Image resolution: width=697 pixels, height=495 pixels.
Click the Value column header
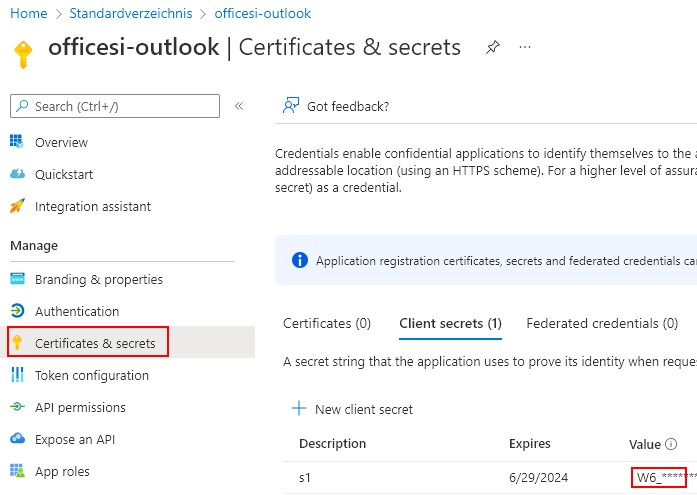click(645, 444)
